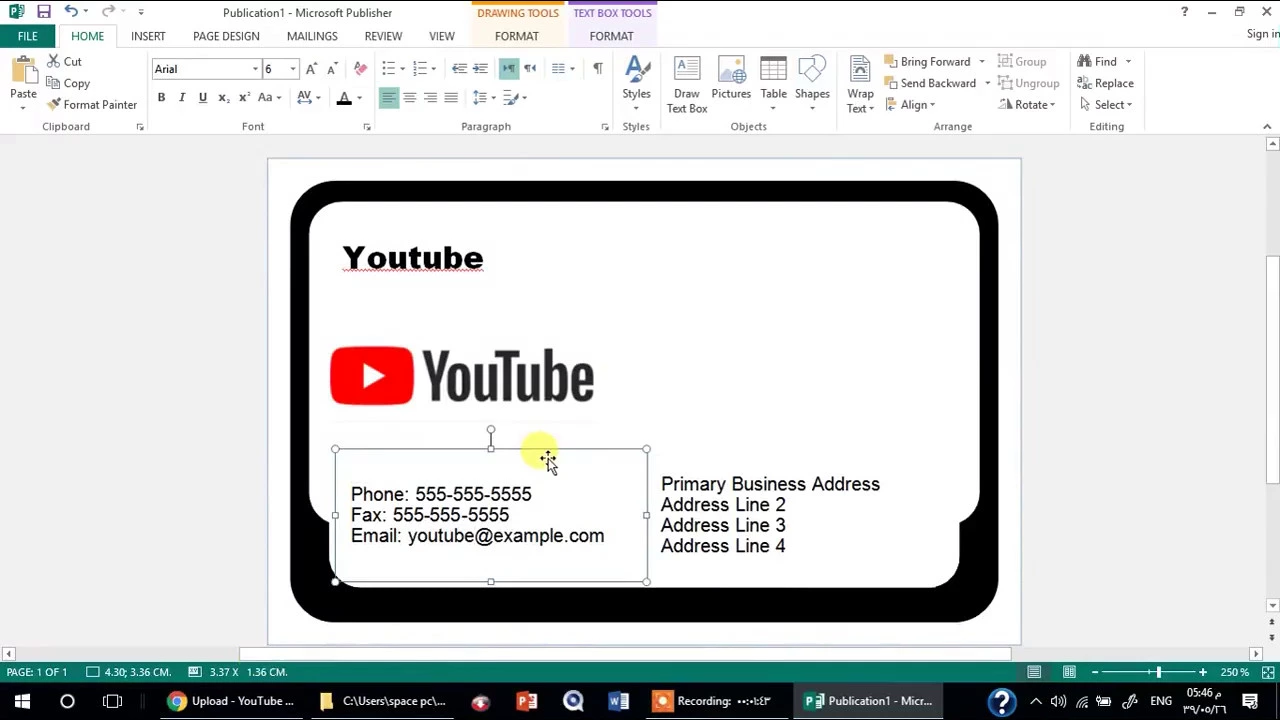
Task: Open Word from the taskbar
Action: [619, 701]
